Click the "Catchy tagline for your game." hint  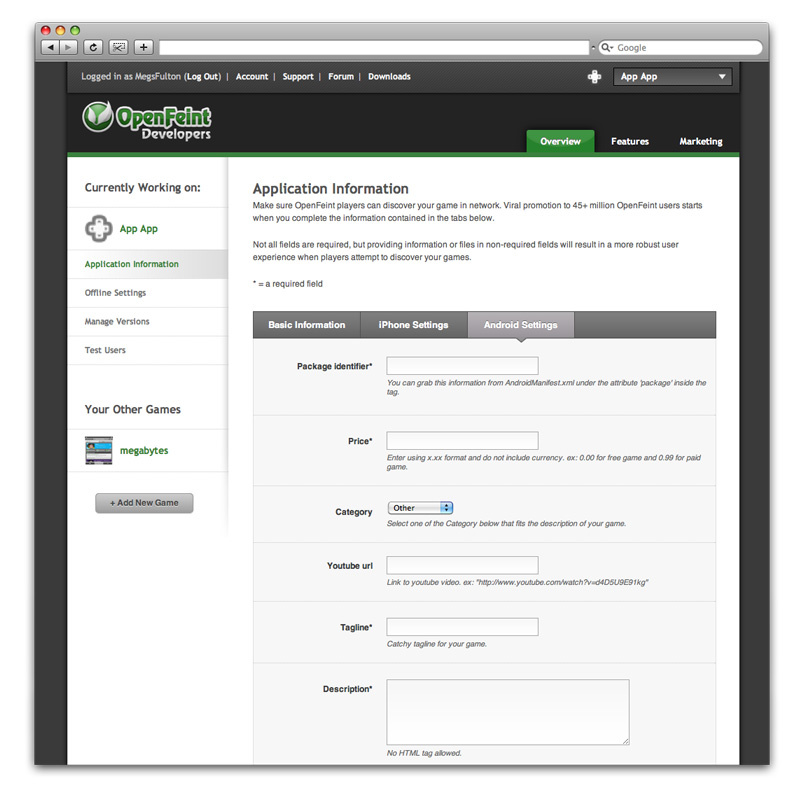pos(437,644)
